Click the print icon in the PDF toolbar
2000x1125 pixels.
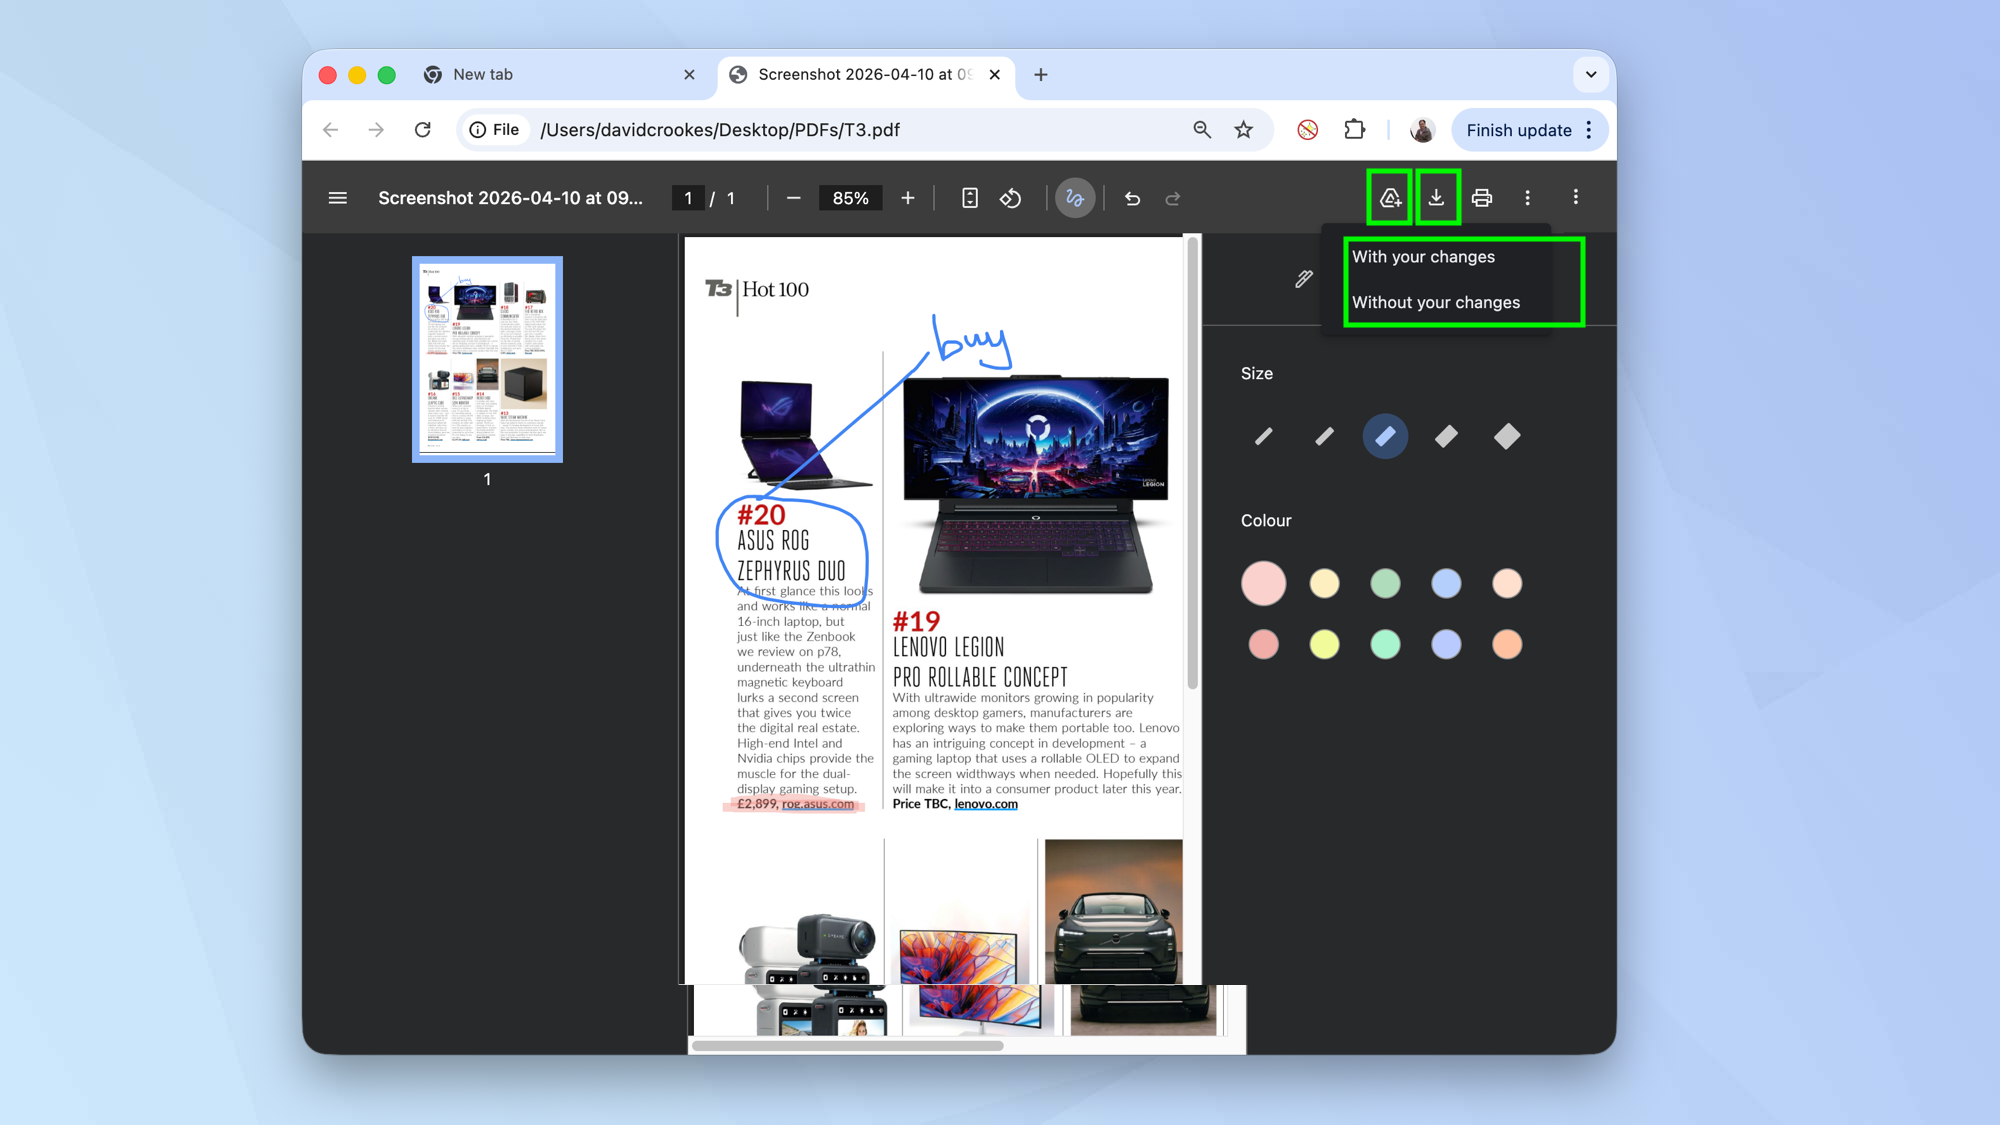pyautogui.click(x=1481, y=197)
